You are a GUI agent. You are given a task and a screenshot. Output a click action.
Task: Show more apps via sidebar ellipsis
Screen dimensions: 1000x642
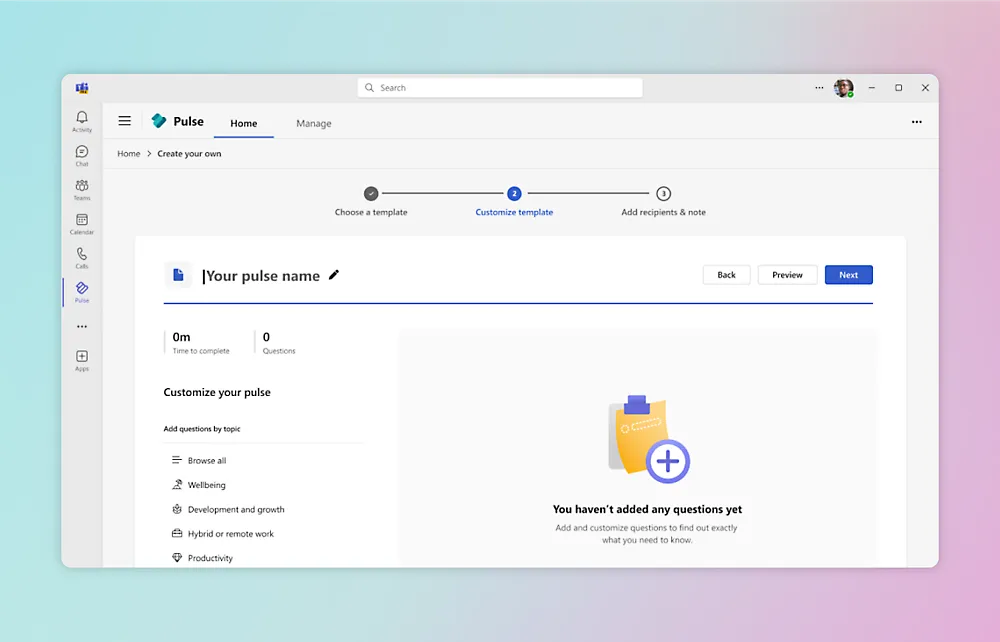82,326
